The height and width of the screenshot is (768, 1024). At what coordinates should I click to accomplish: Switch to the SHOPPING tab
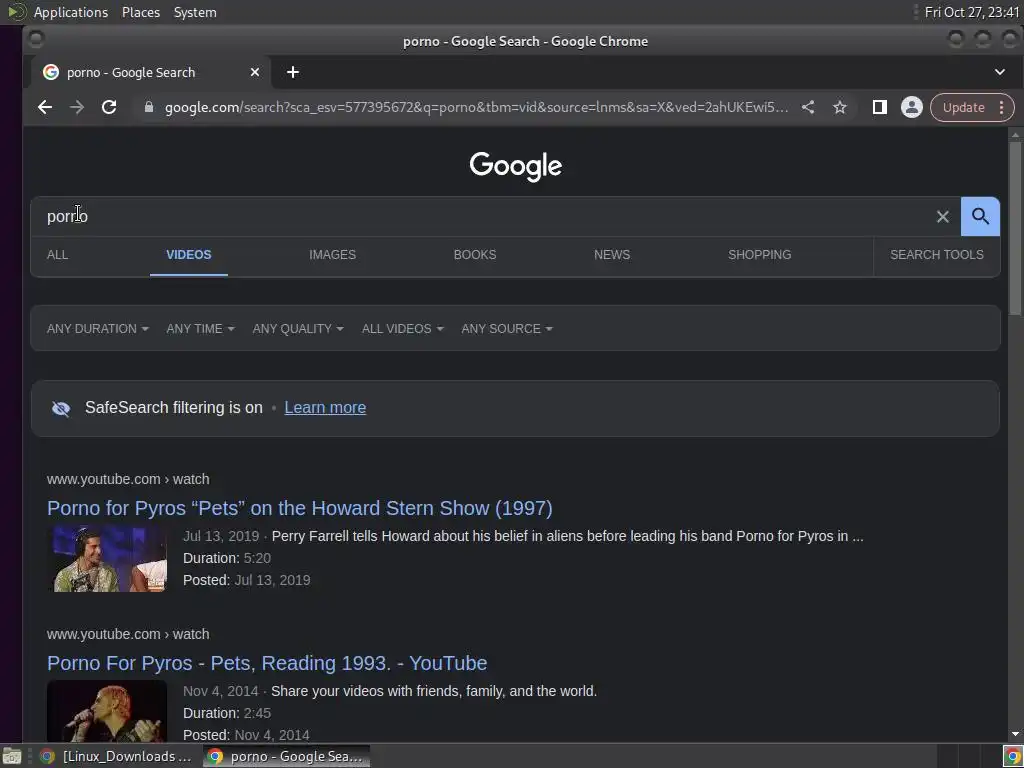(760, 255)
